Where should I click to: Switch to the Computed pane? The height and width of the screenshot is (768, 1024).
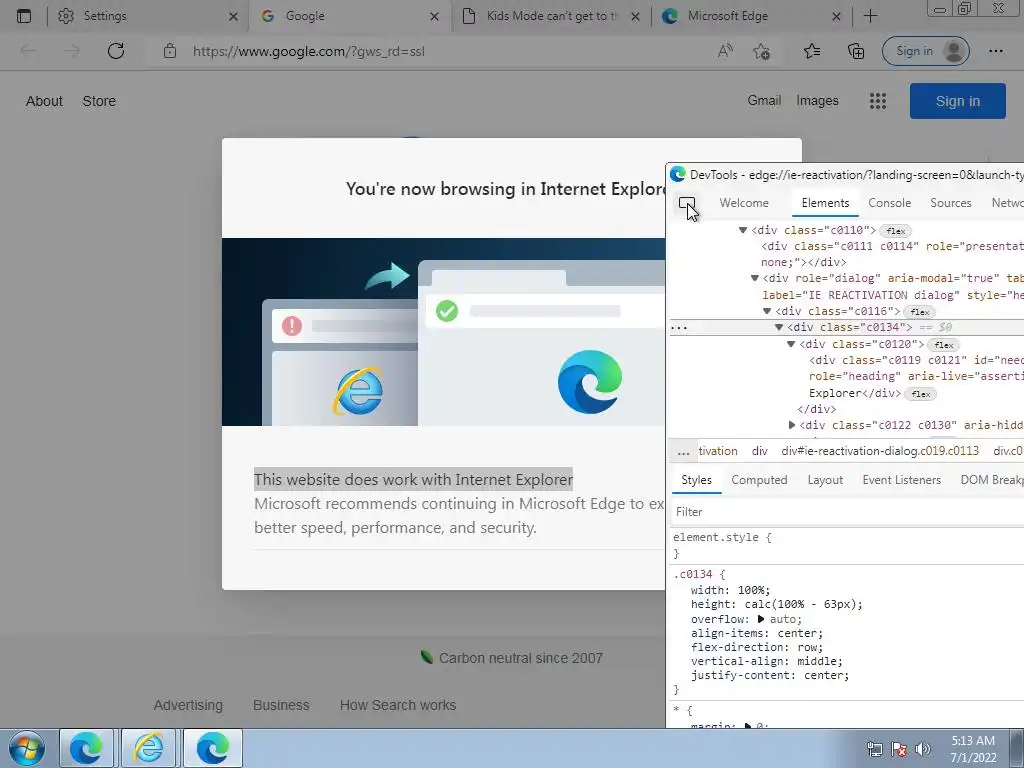pos(759,480)
